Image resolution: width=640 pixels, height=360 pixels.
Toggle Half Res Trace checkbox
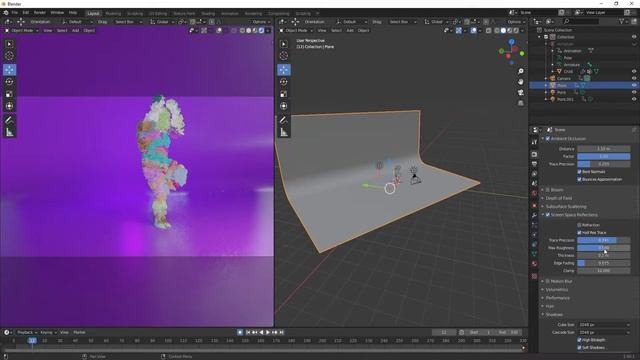[579, 233]
